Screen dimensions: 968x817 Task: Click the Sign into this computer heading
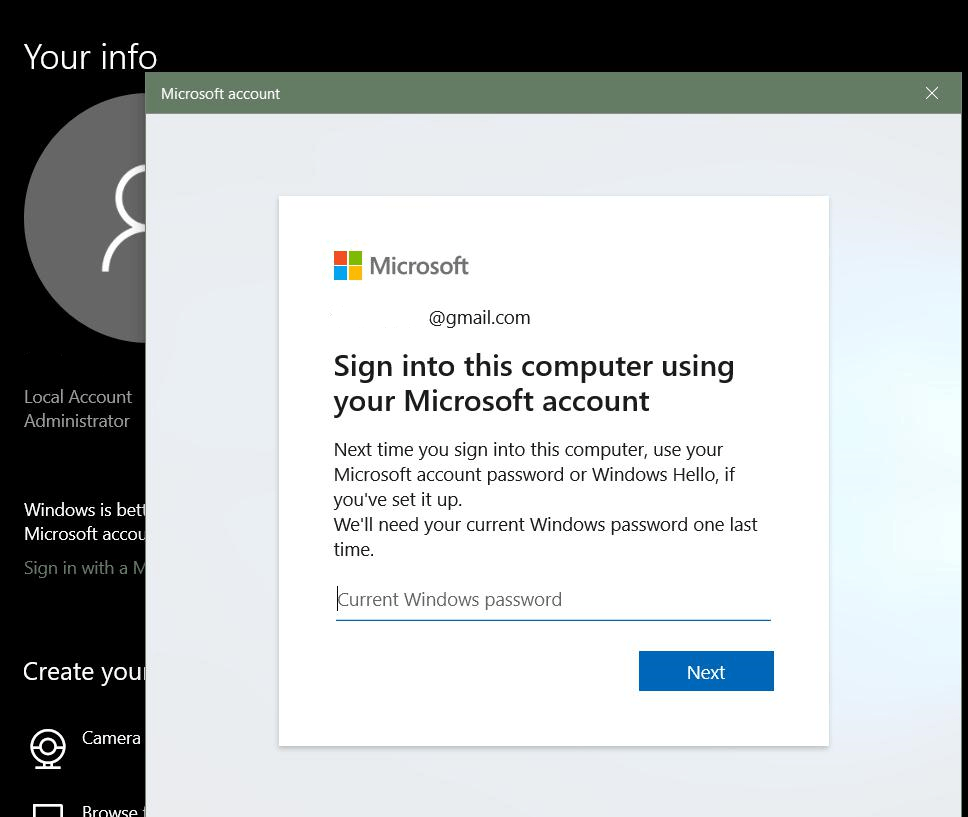(x=534, y=383)
